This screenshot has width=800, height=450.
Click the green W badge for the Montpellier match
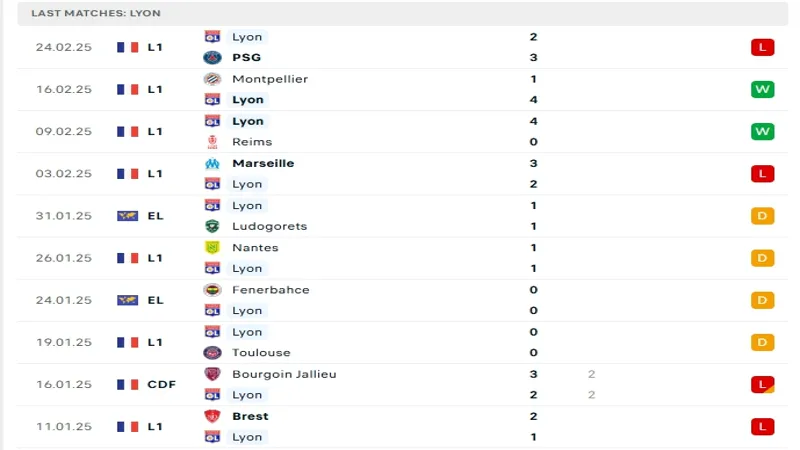pyautogui.click(x=763, y=89)
